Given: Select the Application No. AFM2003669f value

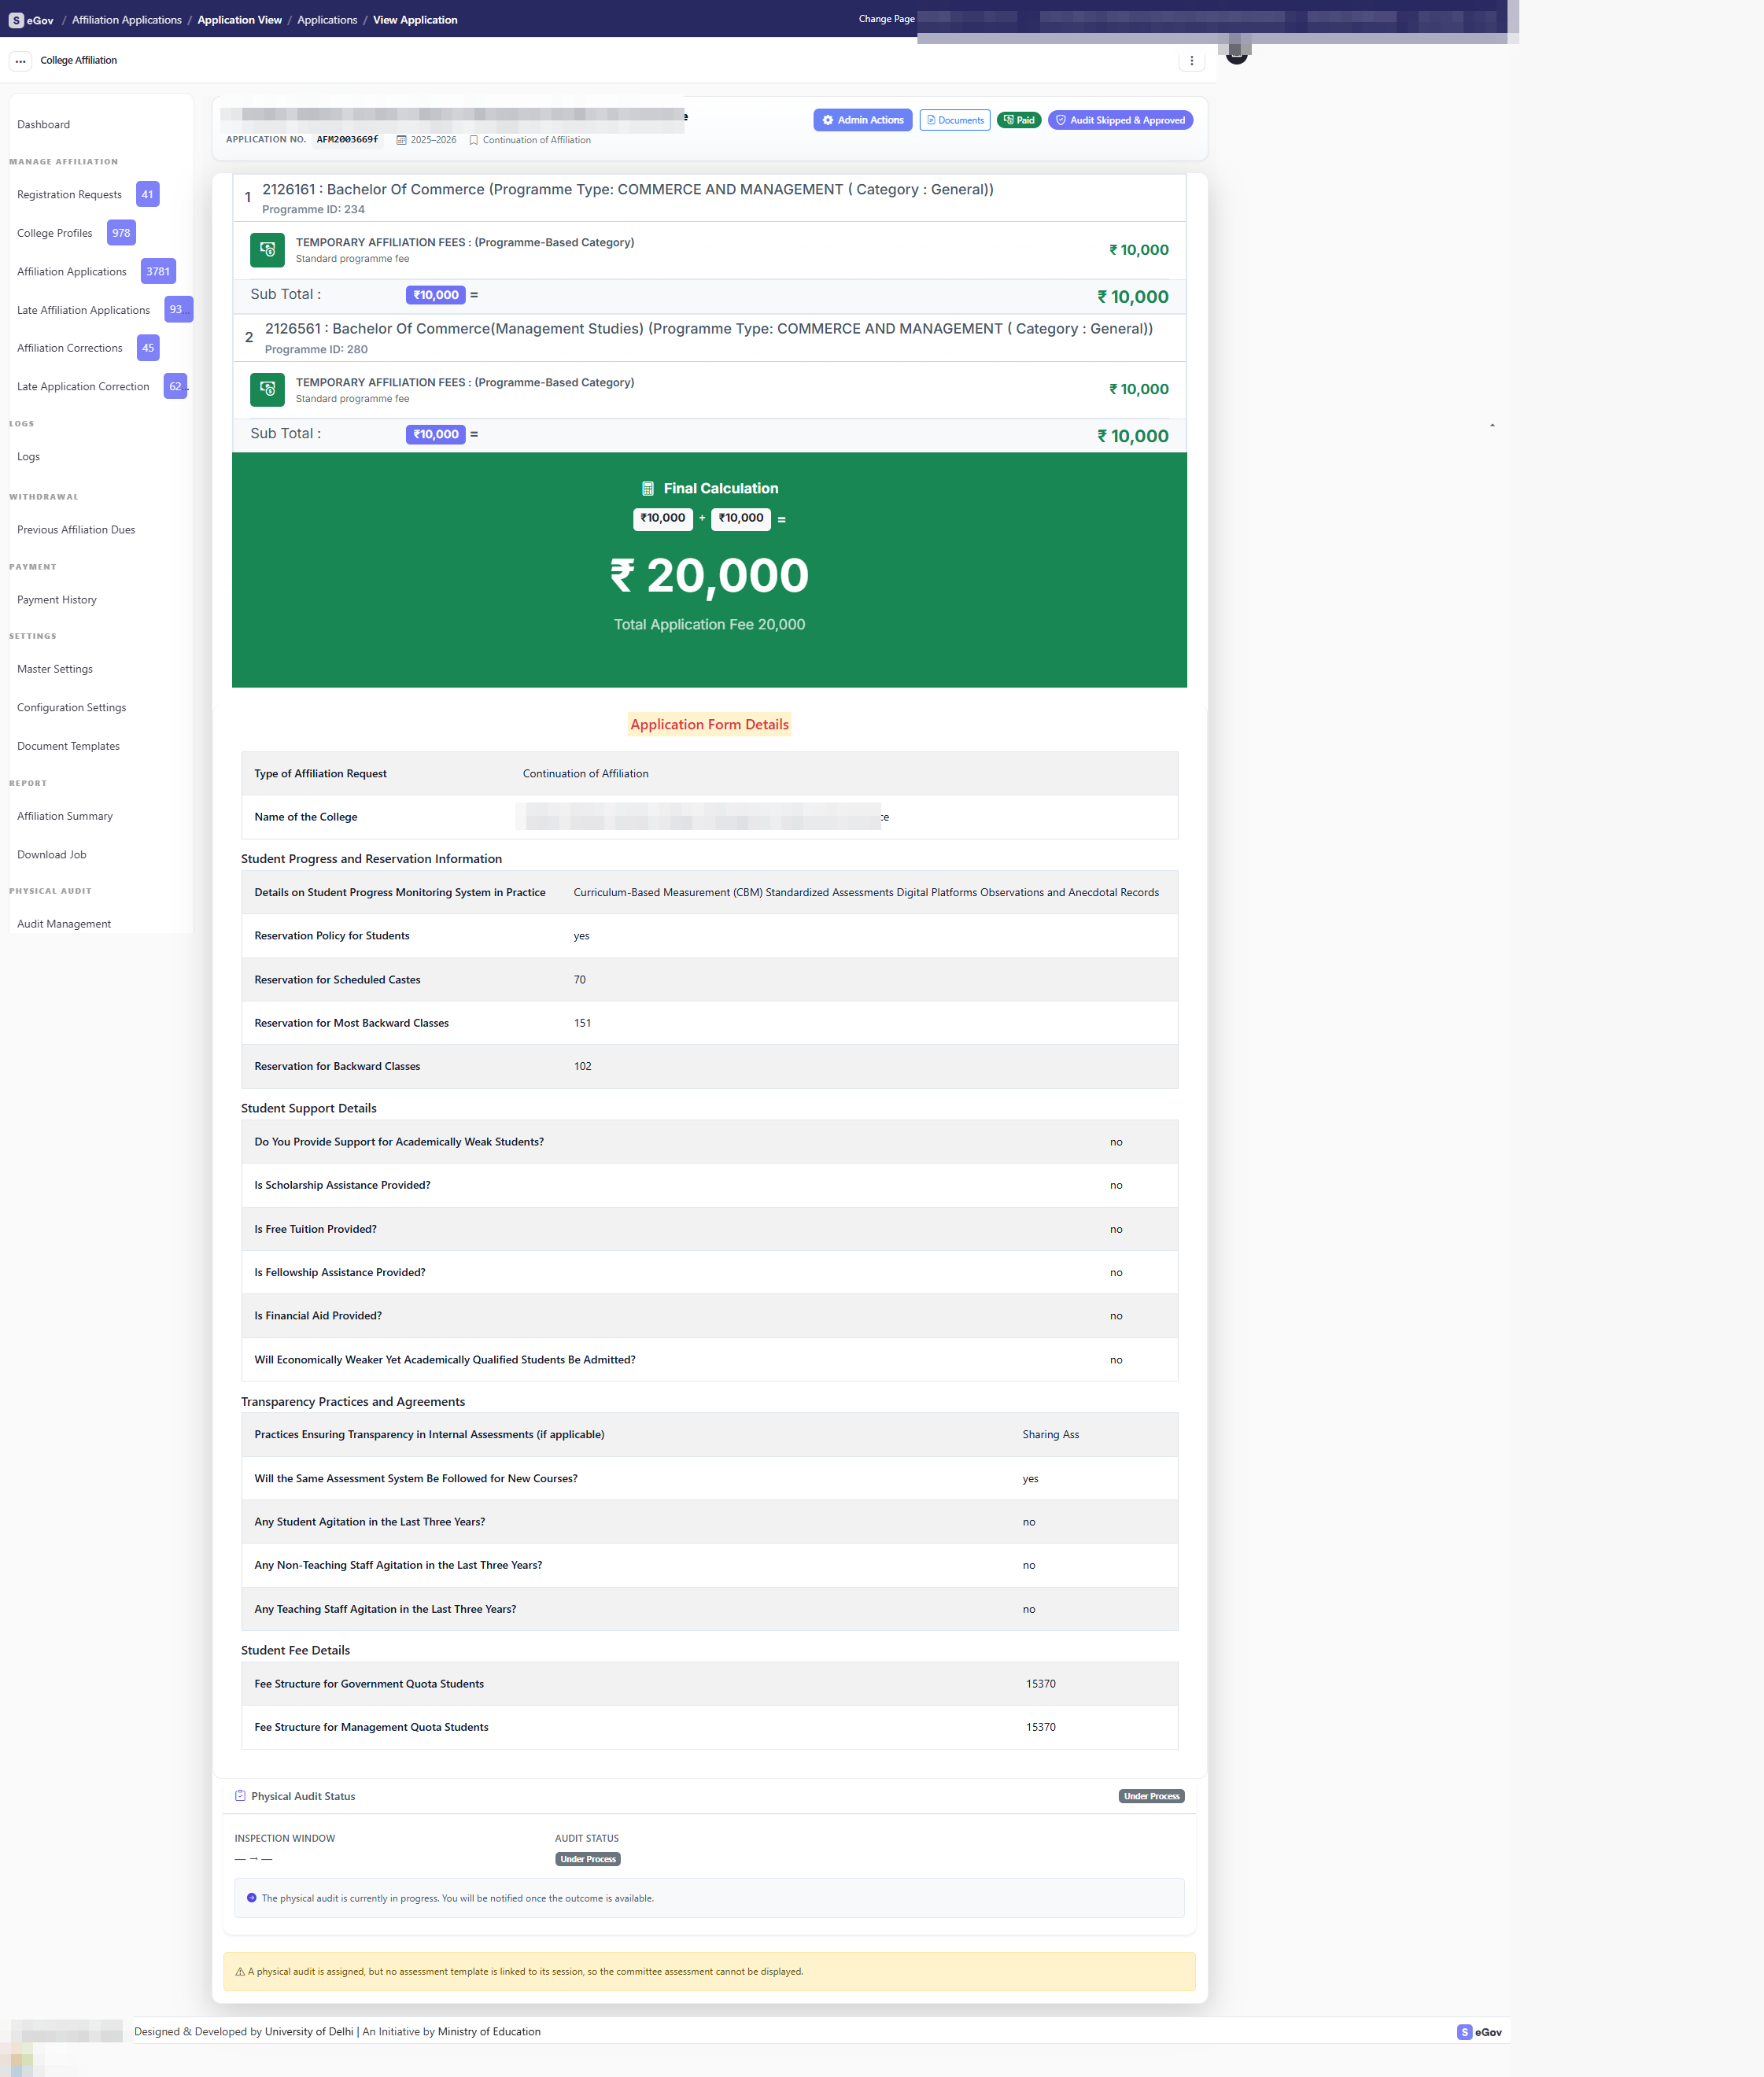Looking at the screenshot, I should coord(347,140).
